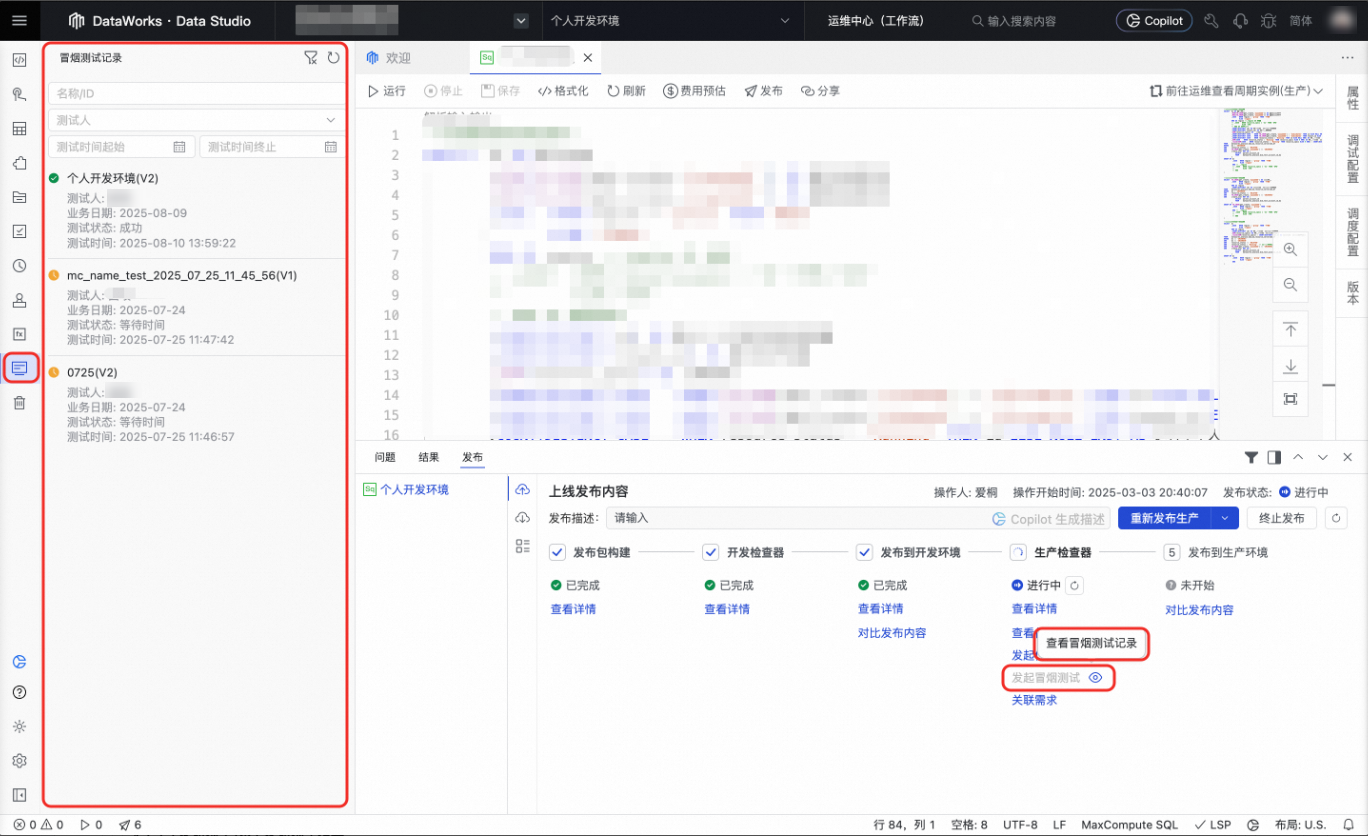The image size is (1368, 836).
Task: Zoom in on the code minimap
Action: click(1290, 249)
